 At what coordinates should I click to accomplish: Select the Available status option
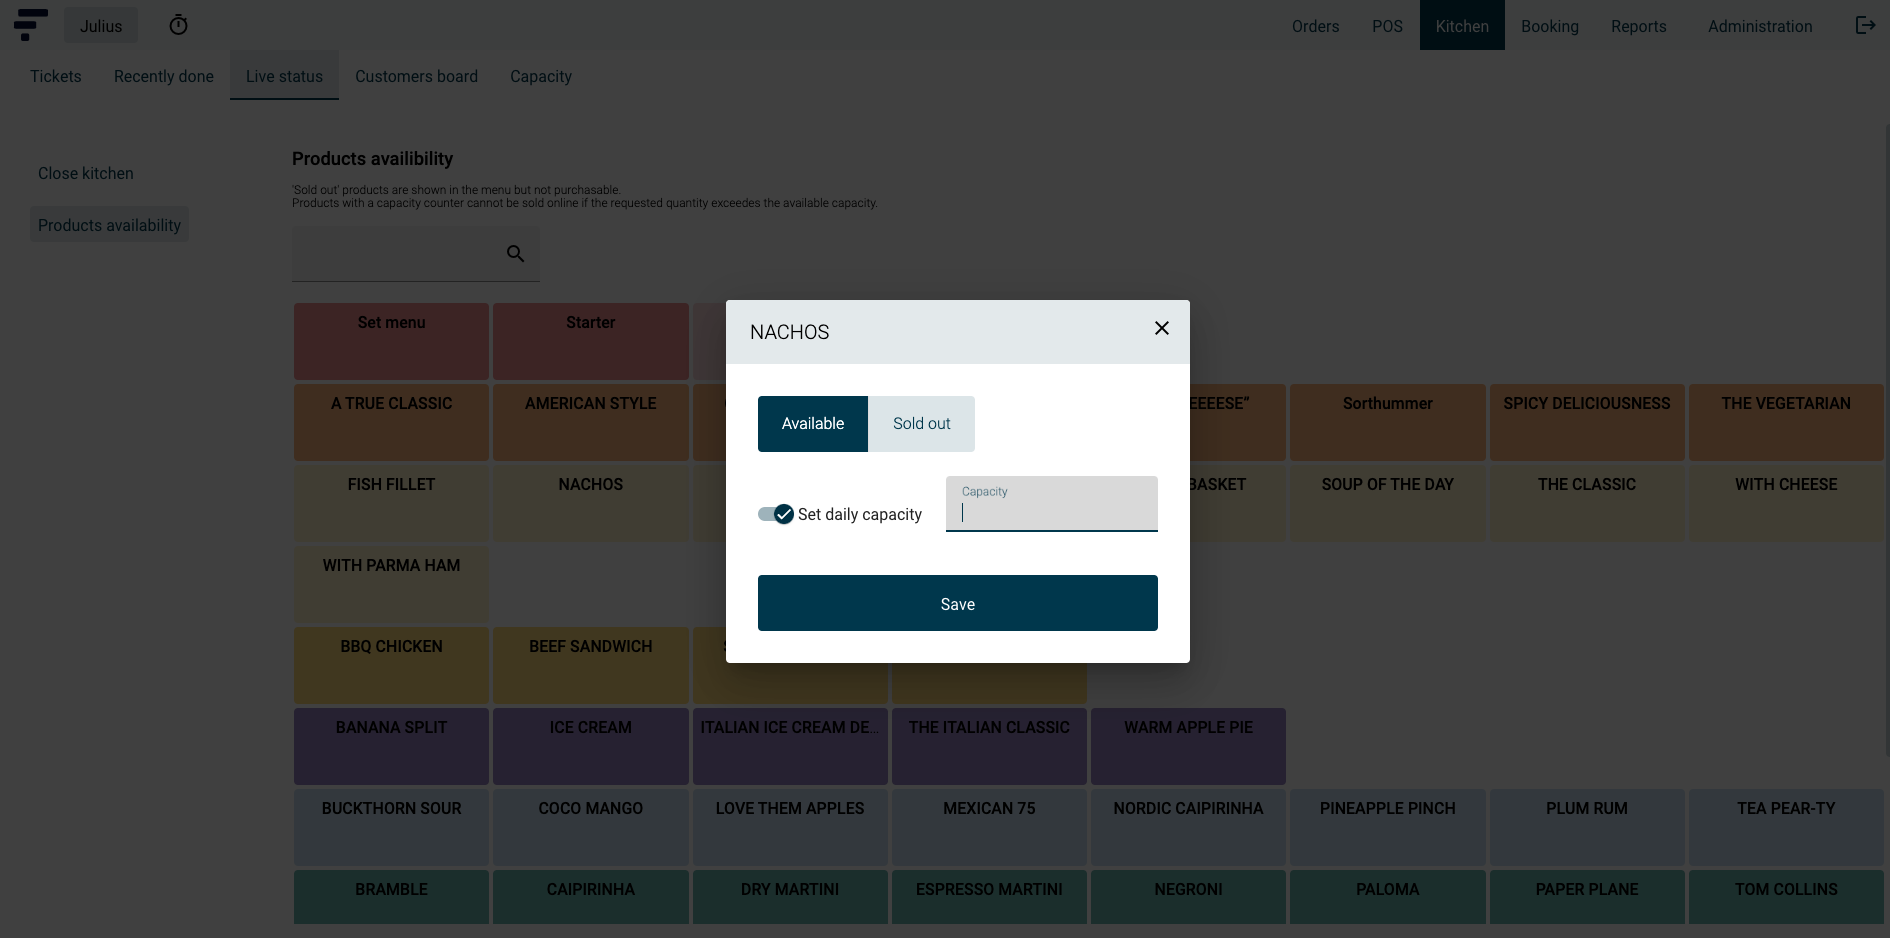(812, 424)
